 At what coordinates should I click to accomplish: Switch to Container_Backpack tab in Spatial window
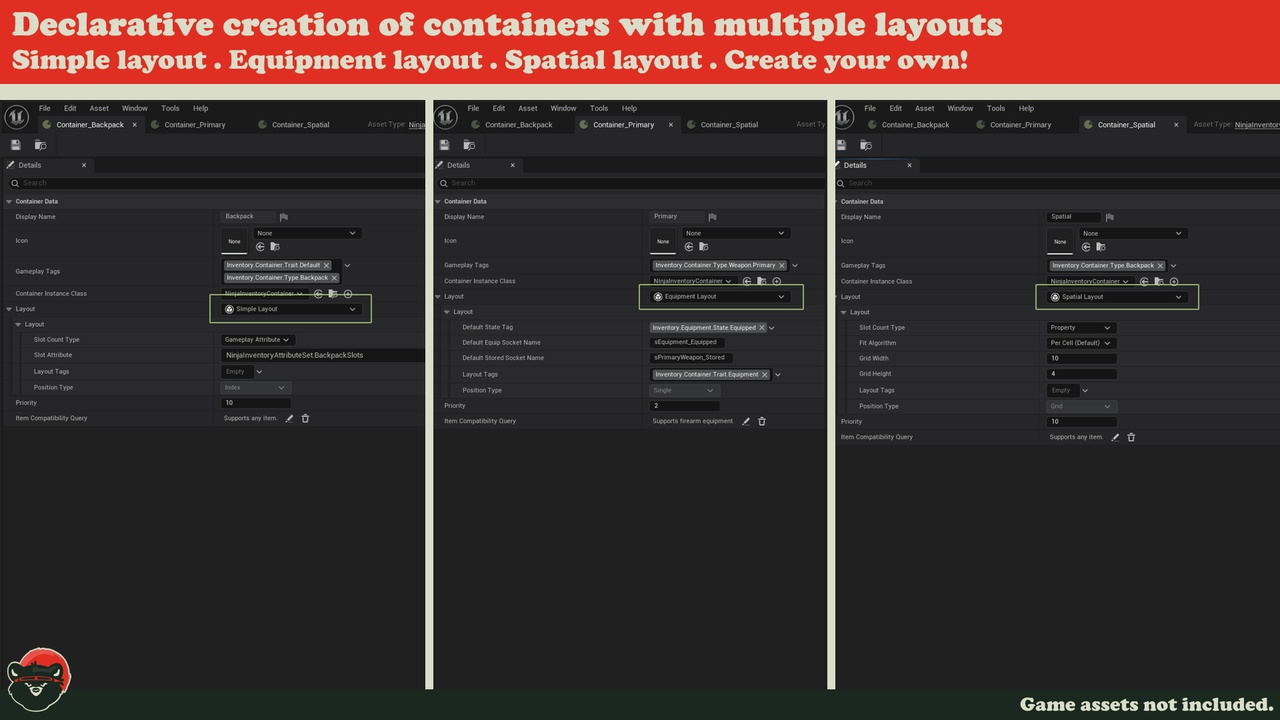pos(916,125)
